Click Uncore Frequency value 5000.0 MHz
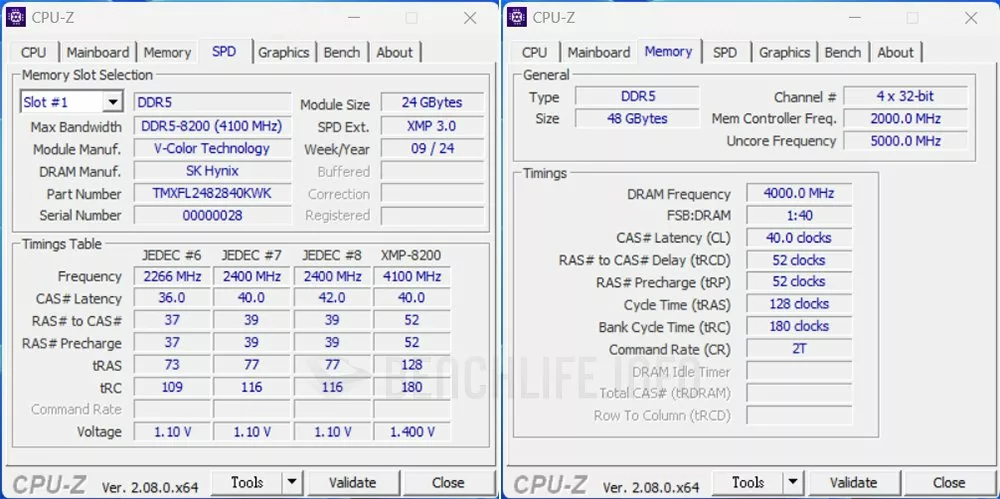The image size is (1000, 499). point(905,141)
